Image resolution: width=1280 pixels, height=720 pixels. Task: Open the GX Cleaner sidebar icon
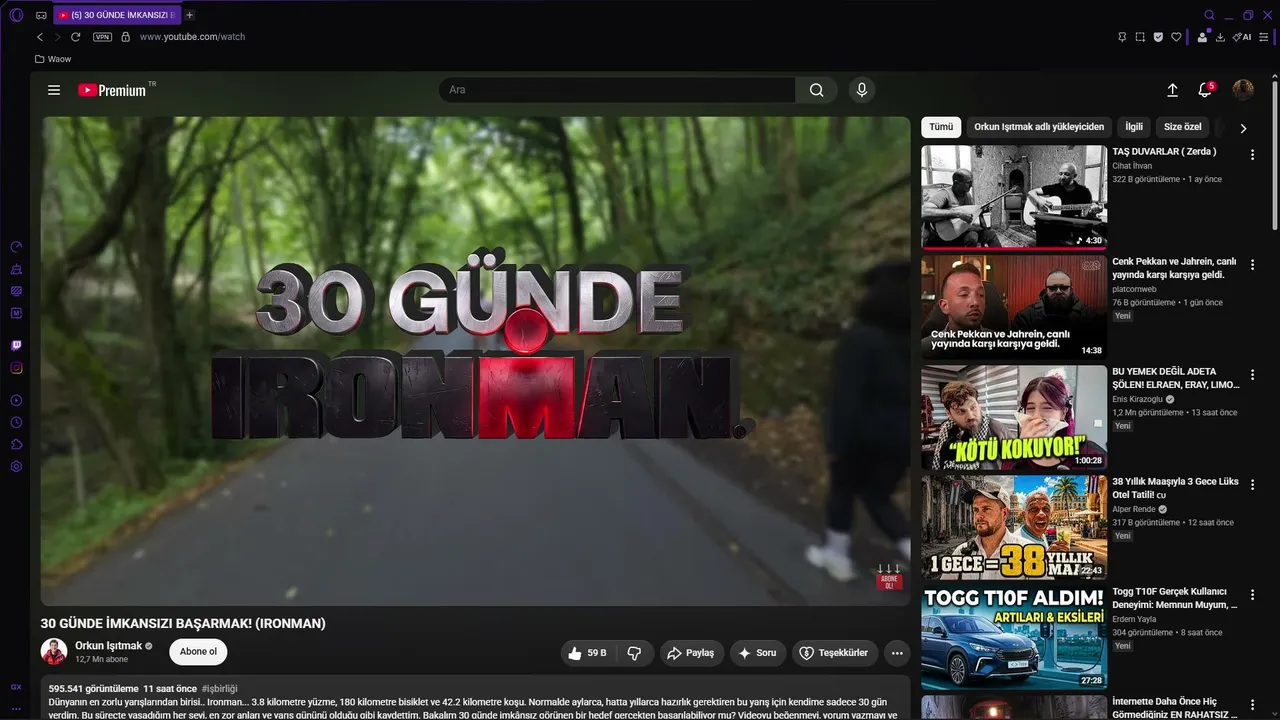[x=16, y=269]
